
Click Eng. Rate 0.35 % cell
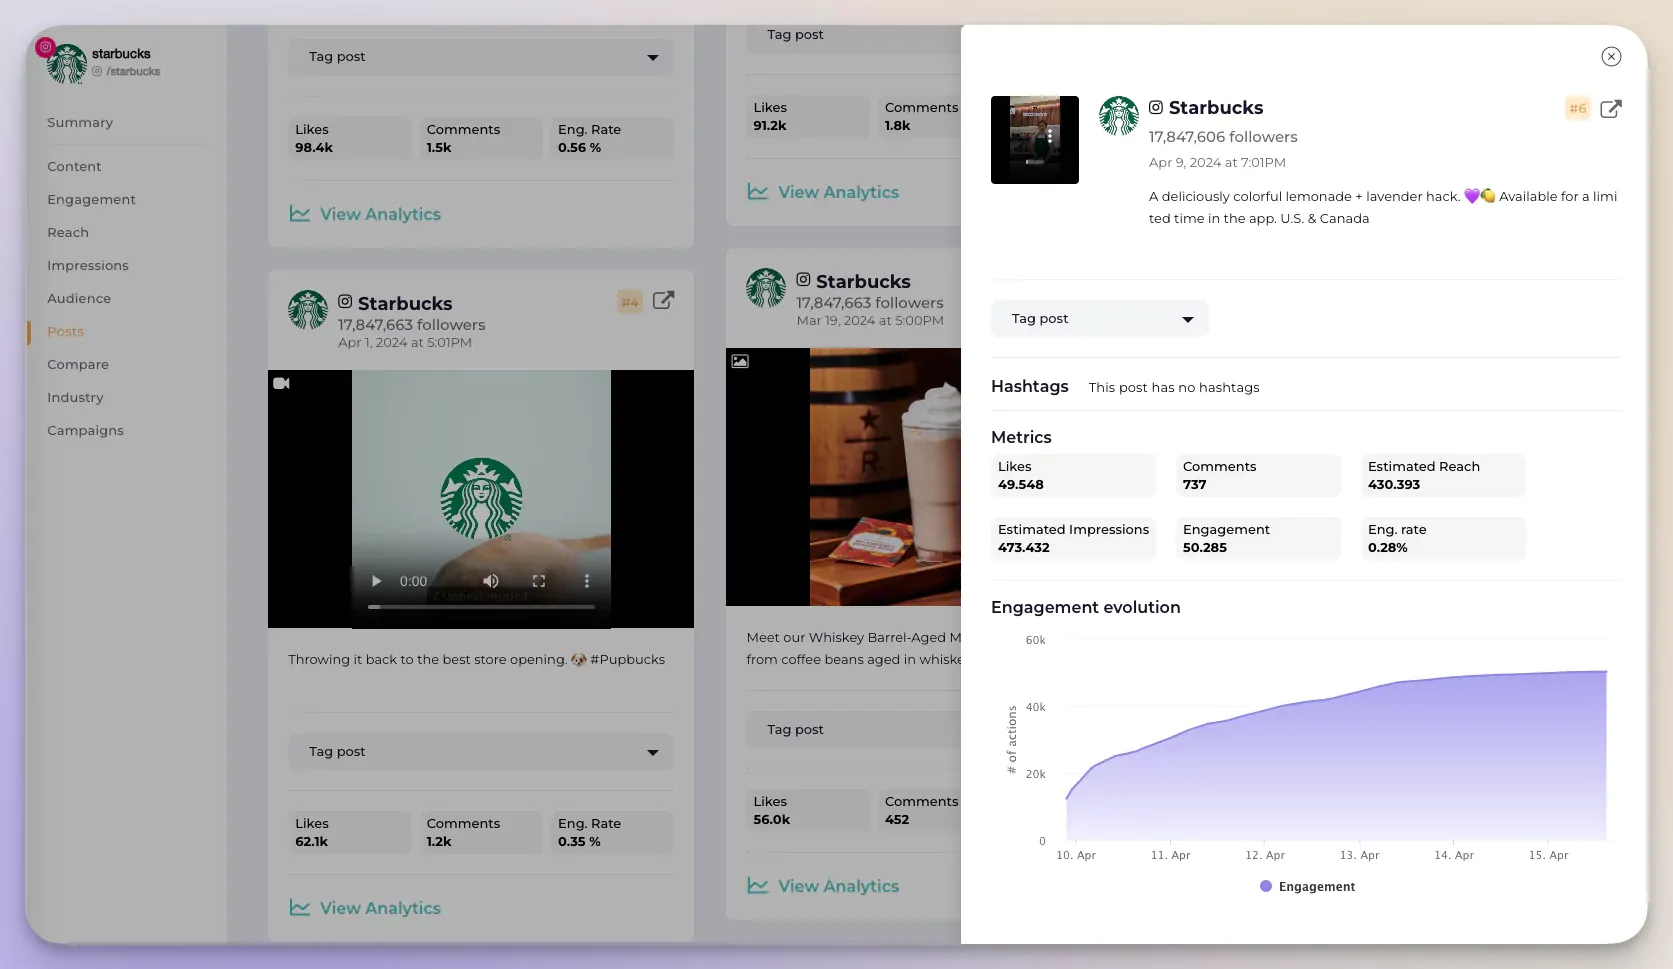click(612, 833)
